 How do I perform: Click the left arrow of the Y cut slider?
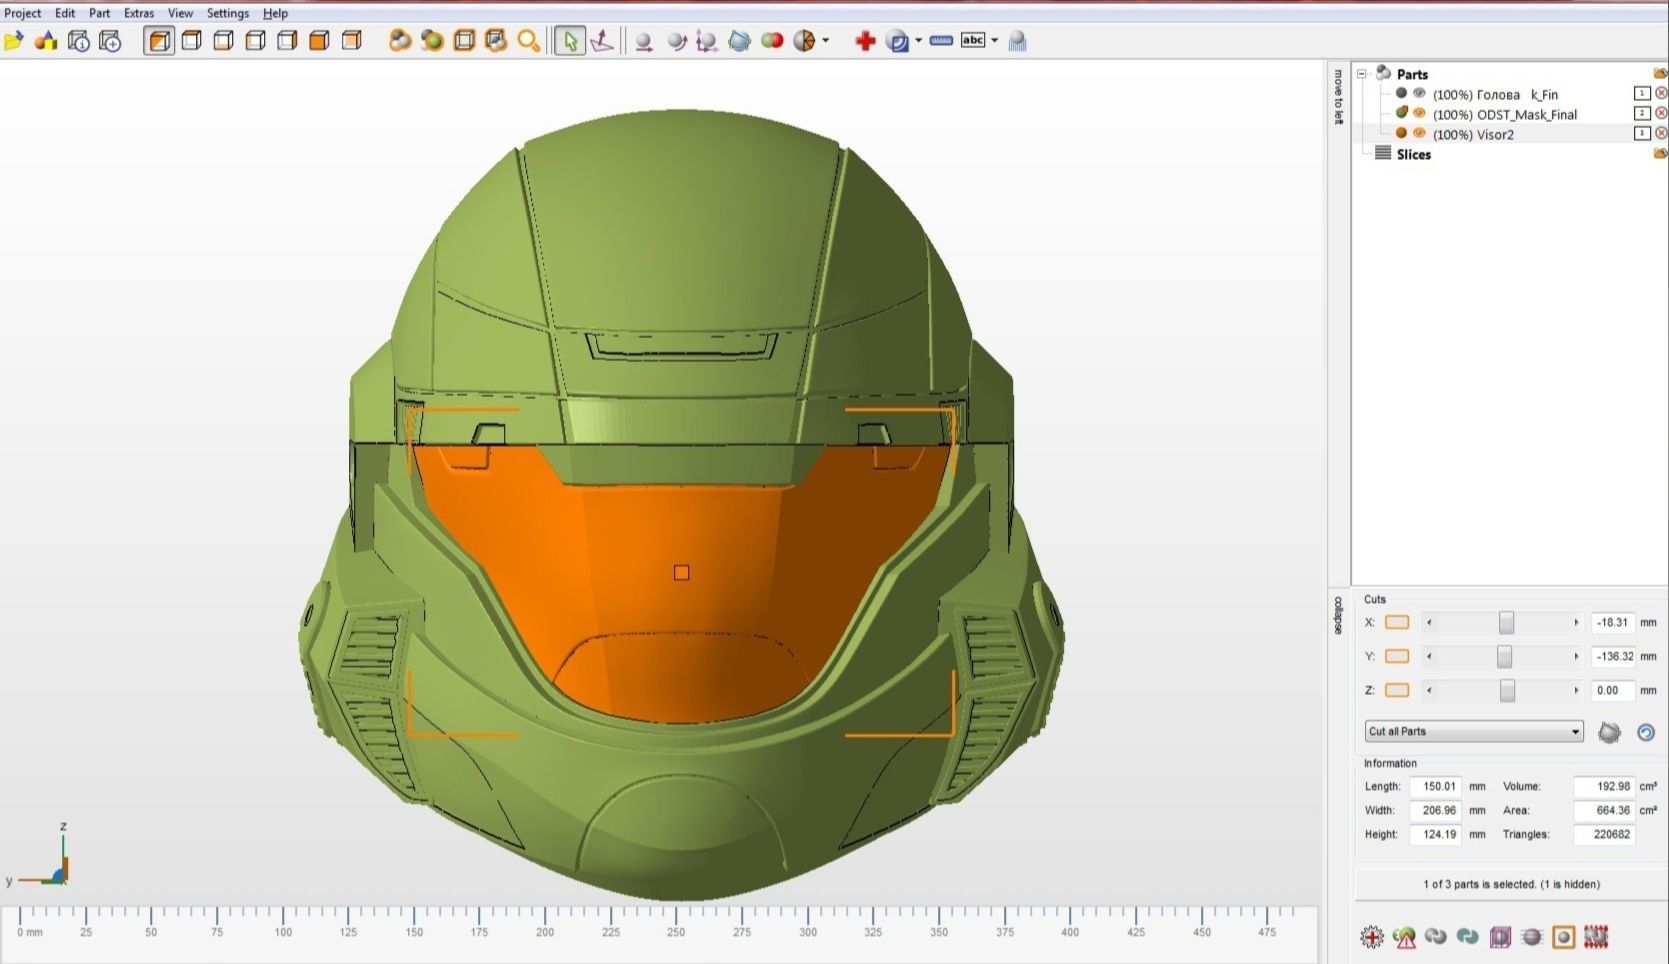point(1429,656)
